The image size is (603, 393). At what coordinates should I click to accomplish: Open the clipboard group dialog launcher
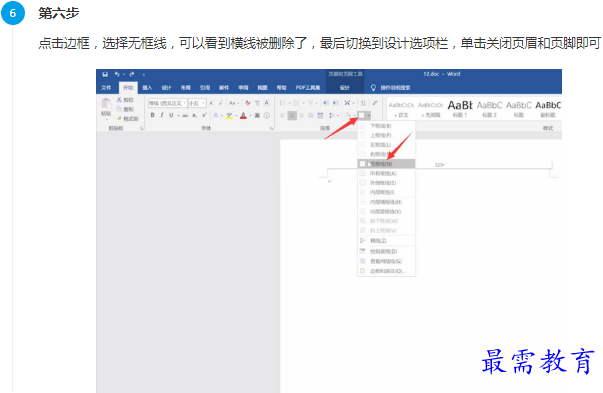(142, 128)
